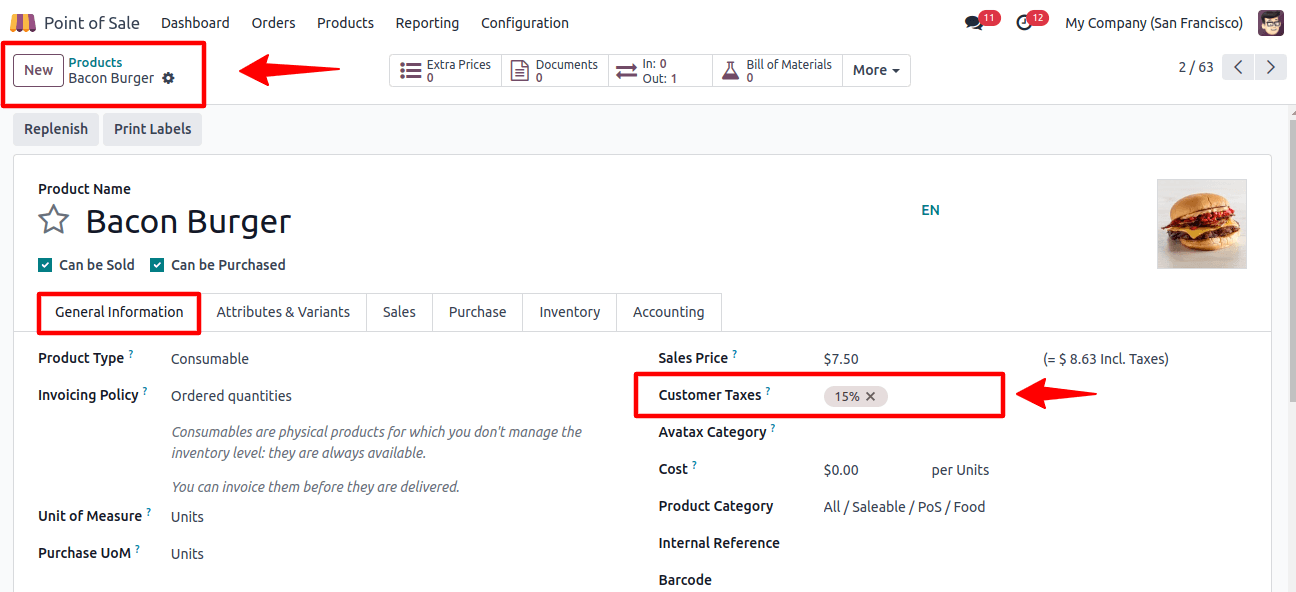The width and height of the screenshot is (1296, 592).
Task: Go to previous record with left chevron
Action: tap(1238, 67)
